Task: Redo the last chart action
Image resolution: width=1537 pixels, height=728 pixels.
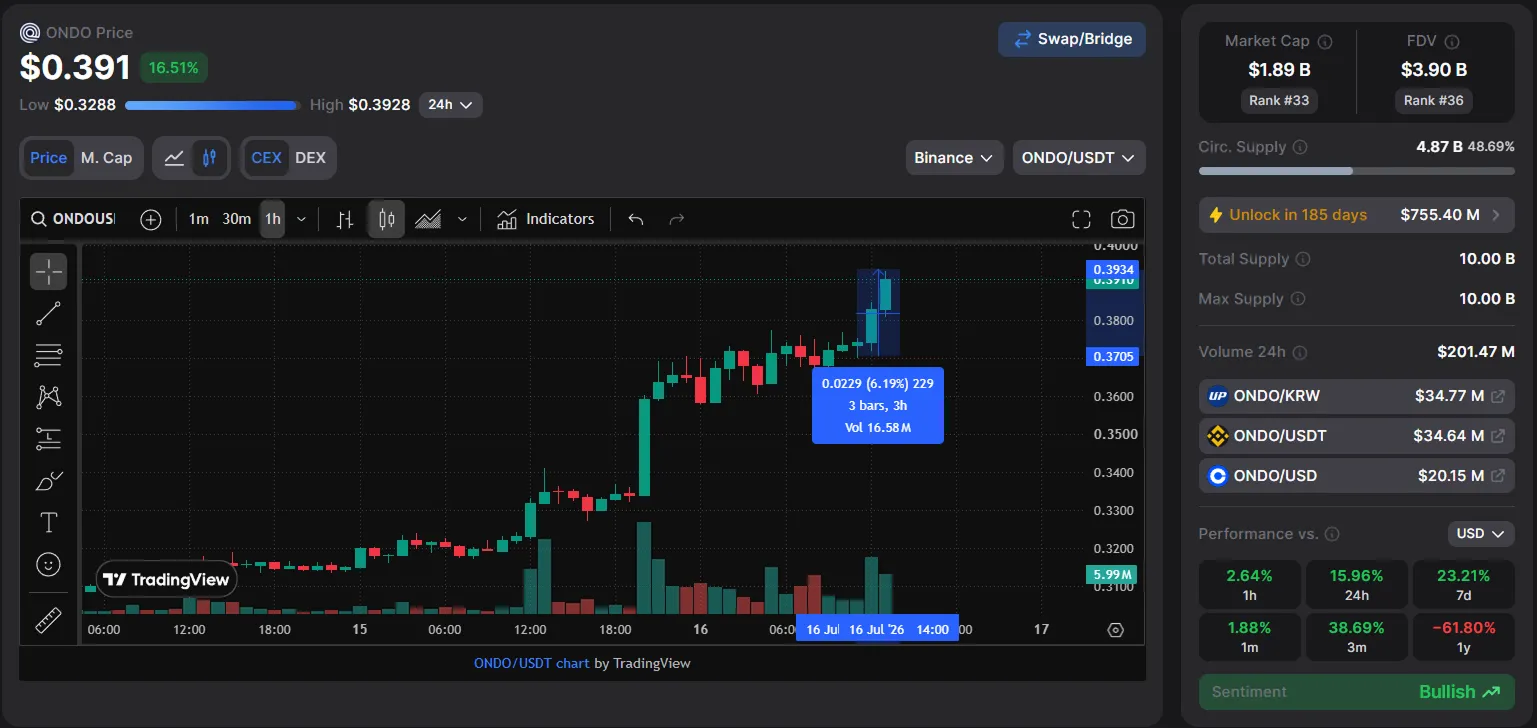Action: 677,219
